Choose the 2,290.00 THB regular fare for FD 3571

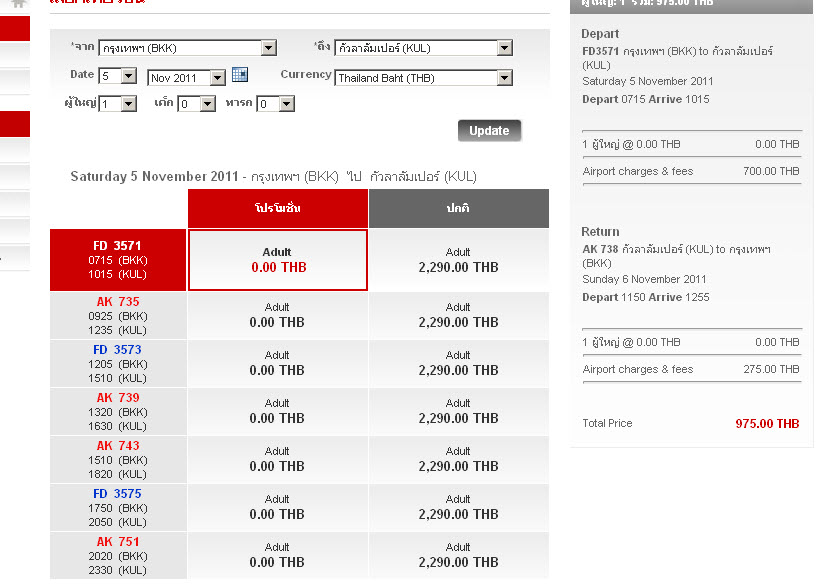click(459, 260)
